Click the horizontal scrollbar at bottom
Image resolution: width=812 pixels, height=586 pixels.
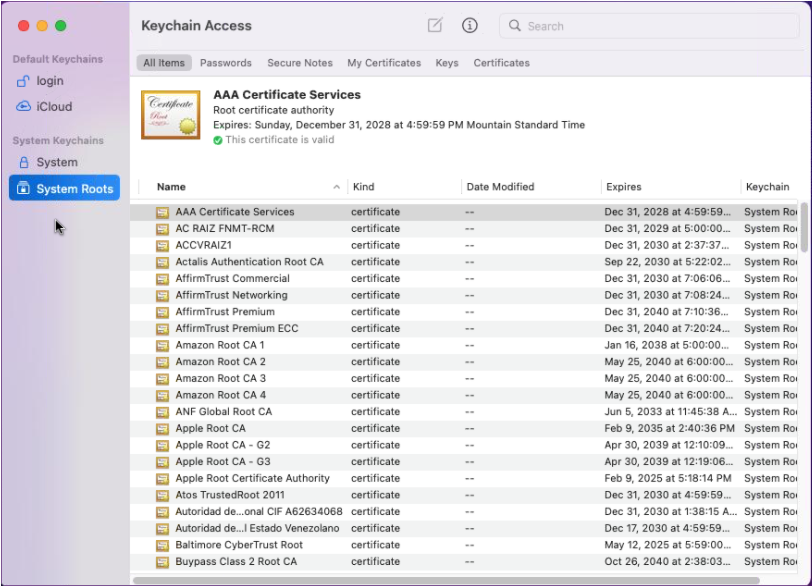click(x=446, y=580)
